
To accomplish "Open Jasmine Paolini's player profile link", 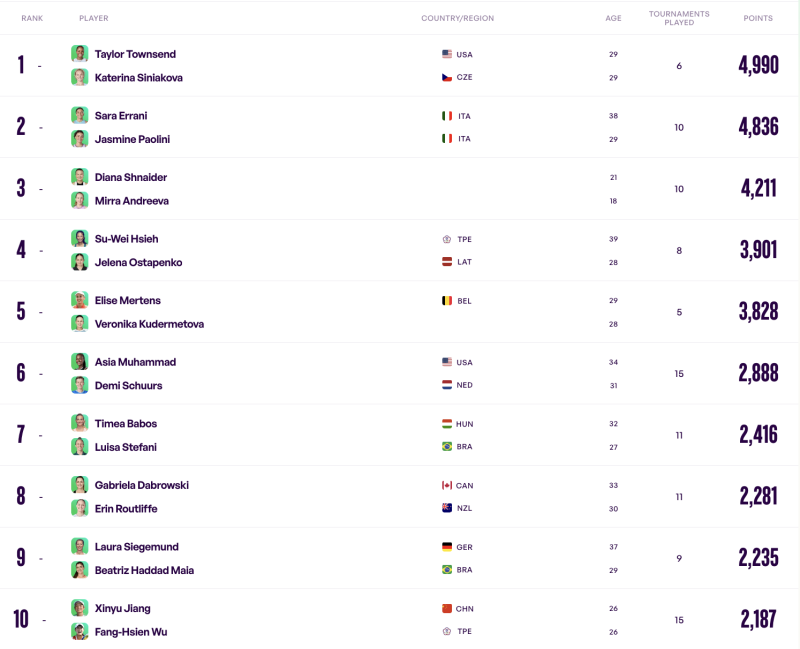I will pyautogui.click(x=132, y=139).
